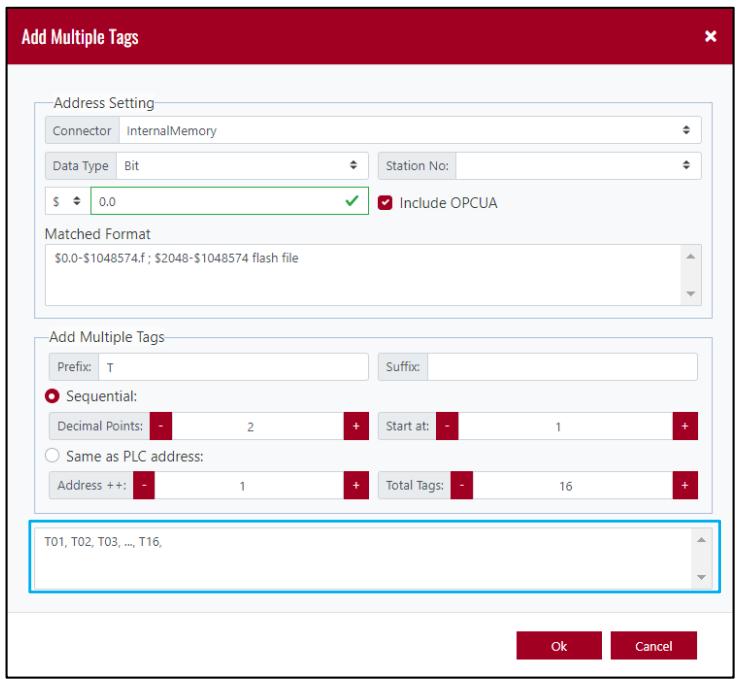Decrease Address ++ step with minus
Viewport: 737px width, 679px height.
click(x=144, y=485)
